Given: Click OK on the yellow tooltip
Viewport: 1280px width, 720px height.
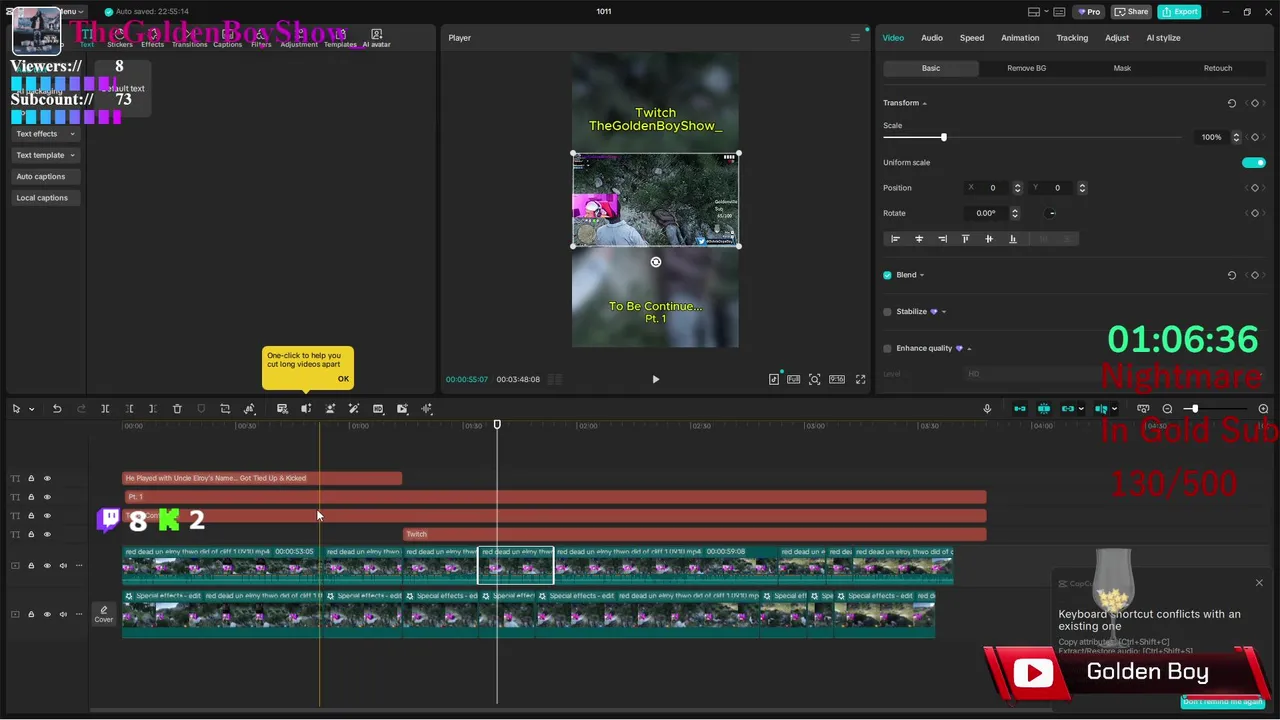Looking at the screenshot, I should (x=343, y=379).
